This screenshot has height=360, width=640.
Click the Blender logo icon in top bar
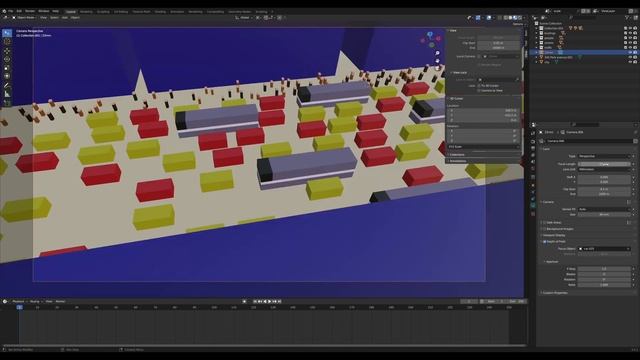(x=4, y=11)
